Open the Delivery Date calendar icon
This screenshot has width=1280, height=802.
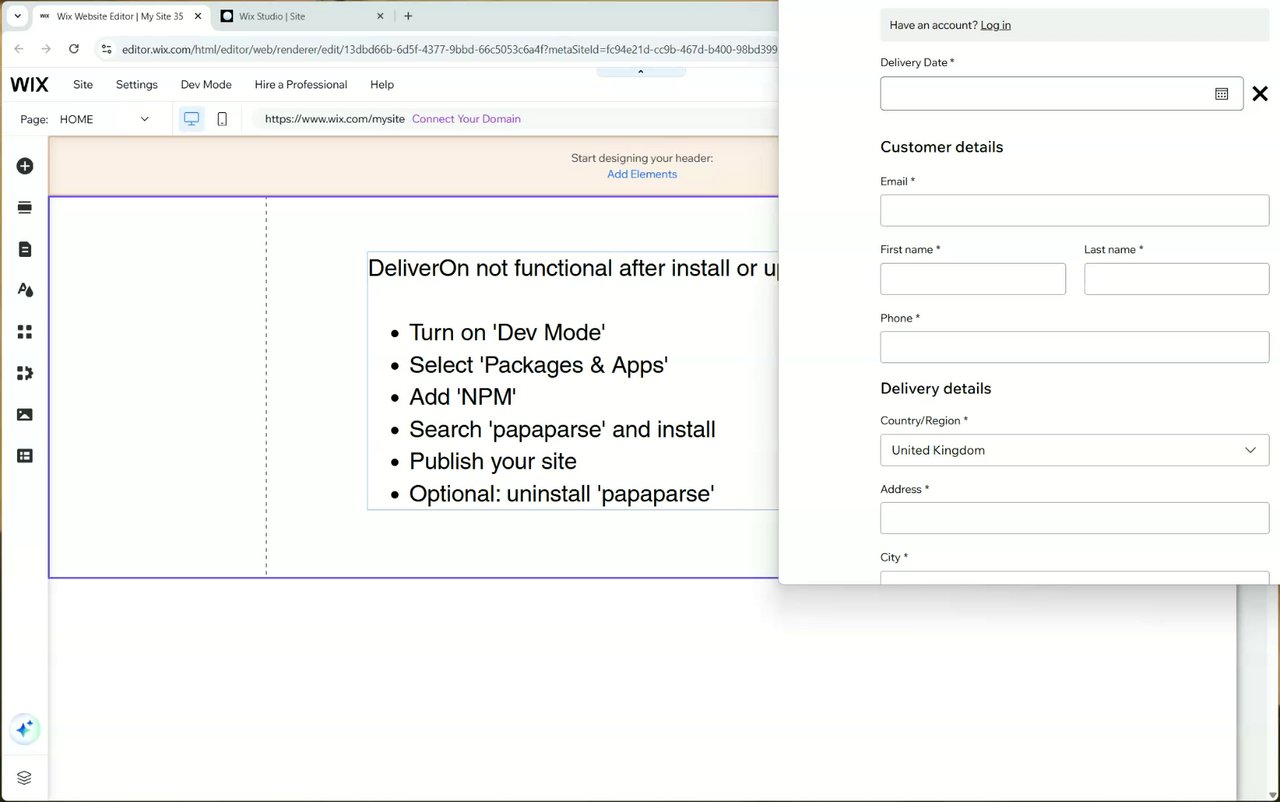pyautogui.click(x=1221, y=94)
